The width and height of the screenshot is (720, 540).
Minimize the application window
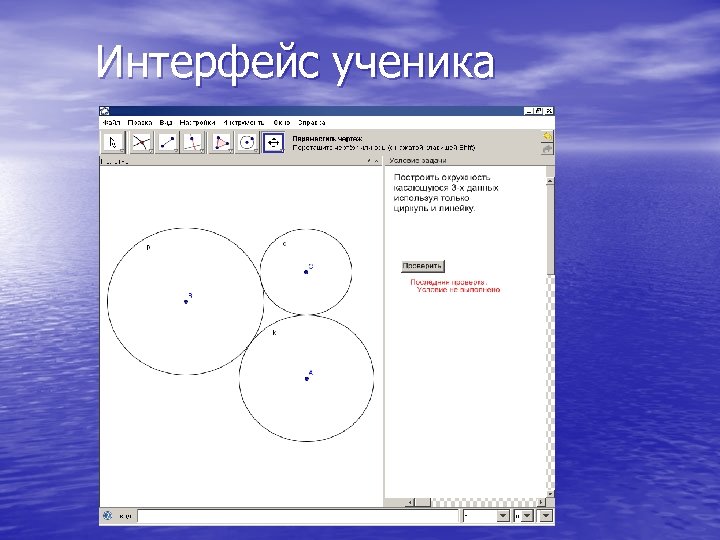[529, 111]
